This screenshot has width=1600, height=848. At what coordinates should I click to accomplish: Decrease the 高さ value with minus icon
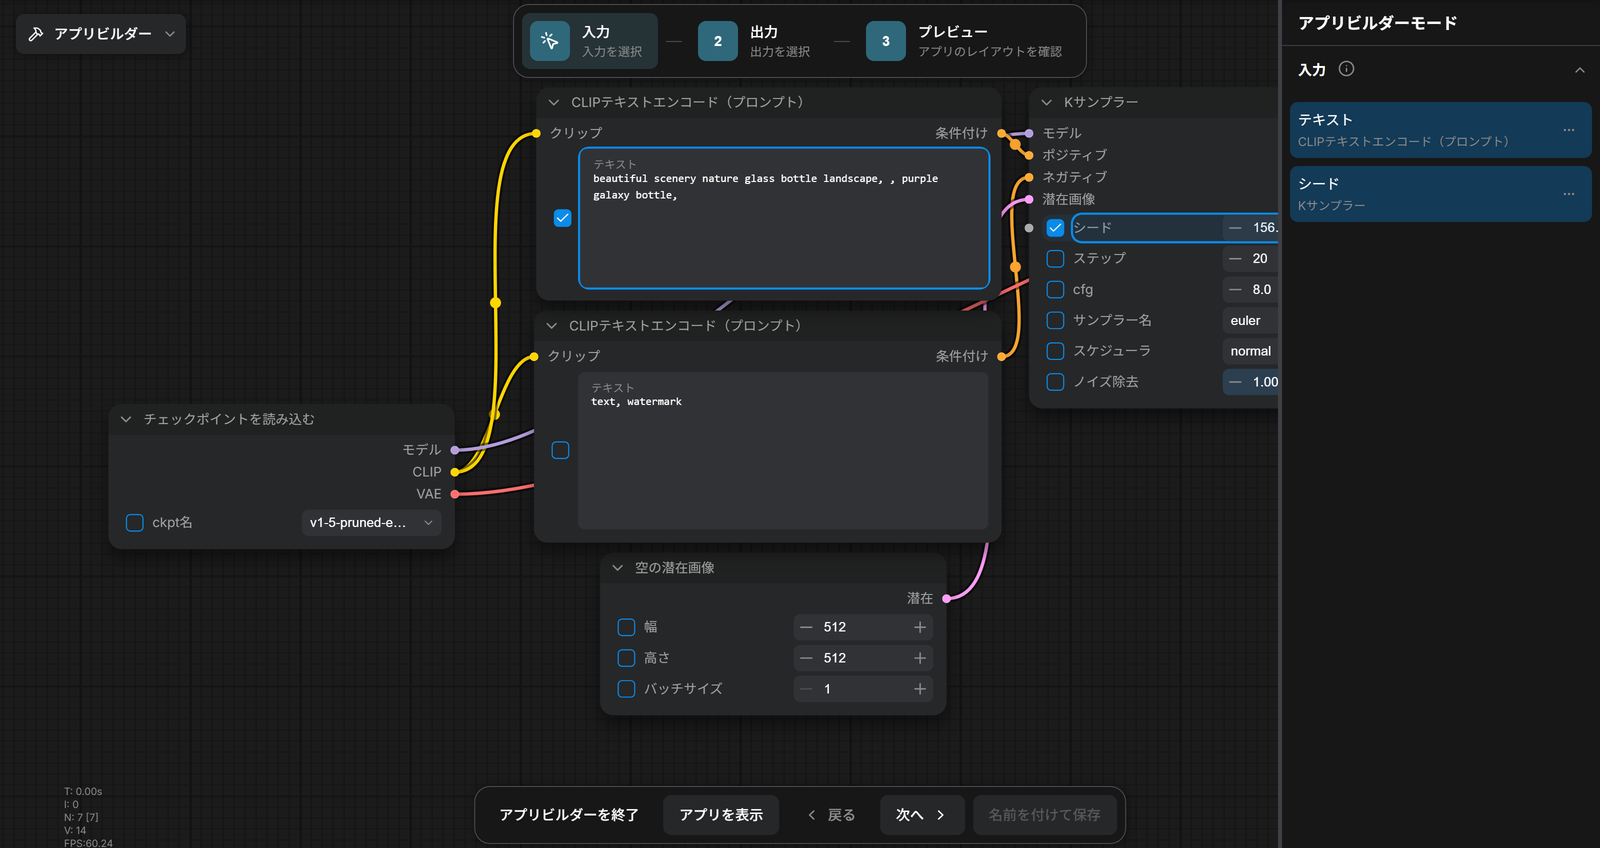pos(806,658)
